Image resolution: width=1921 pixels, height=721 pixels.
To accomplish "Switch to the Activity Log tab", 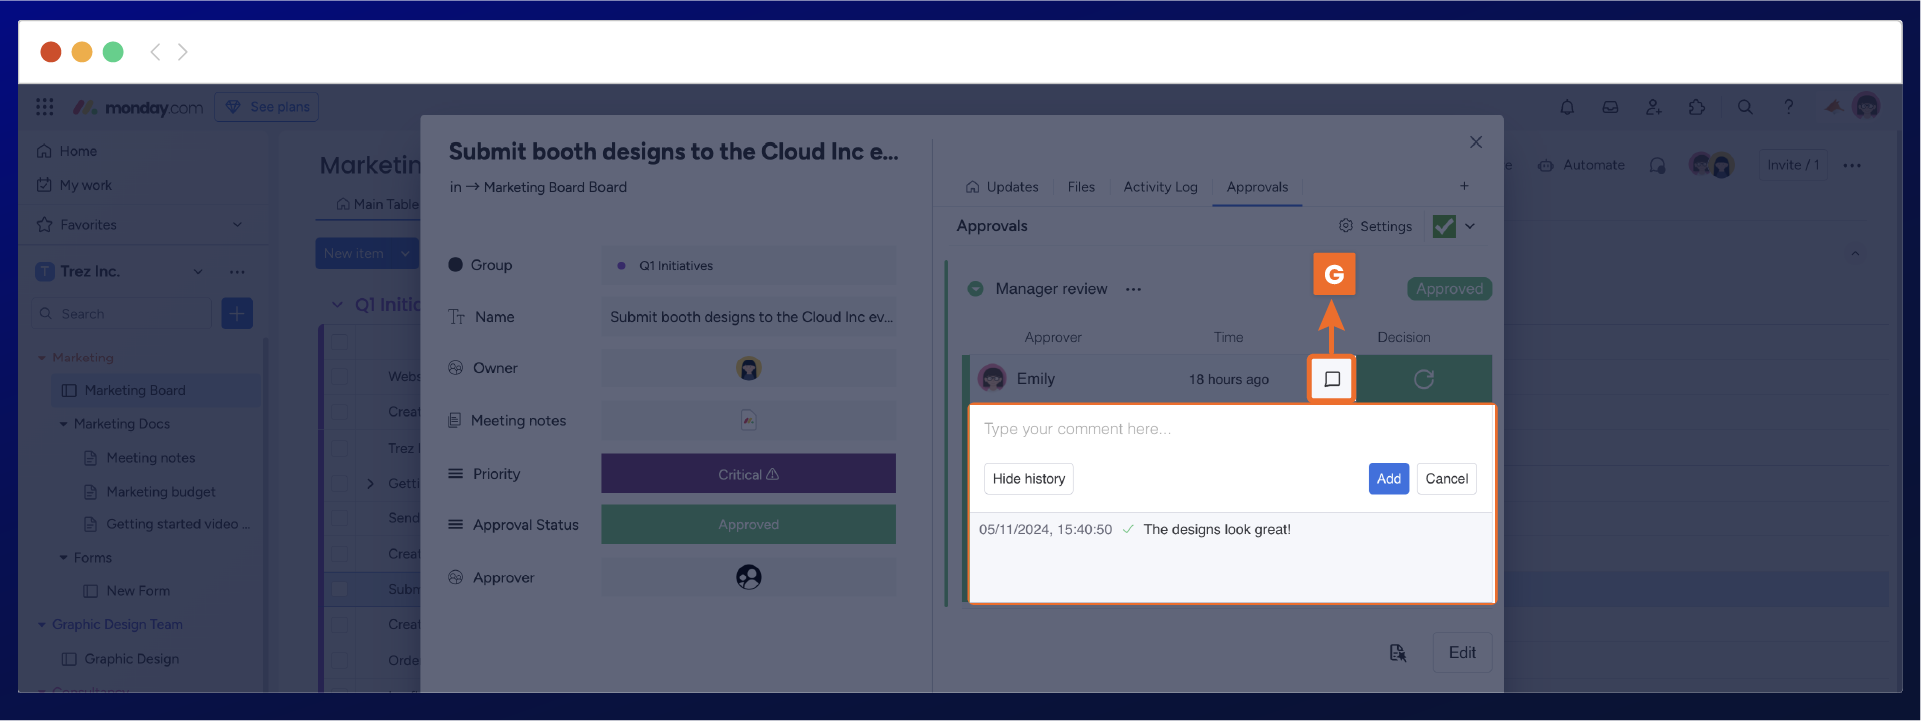I will 1160,187.
